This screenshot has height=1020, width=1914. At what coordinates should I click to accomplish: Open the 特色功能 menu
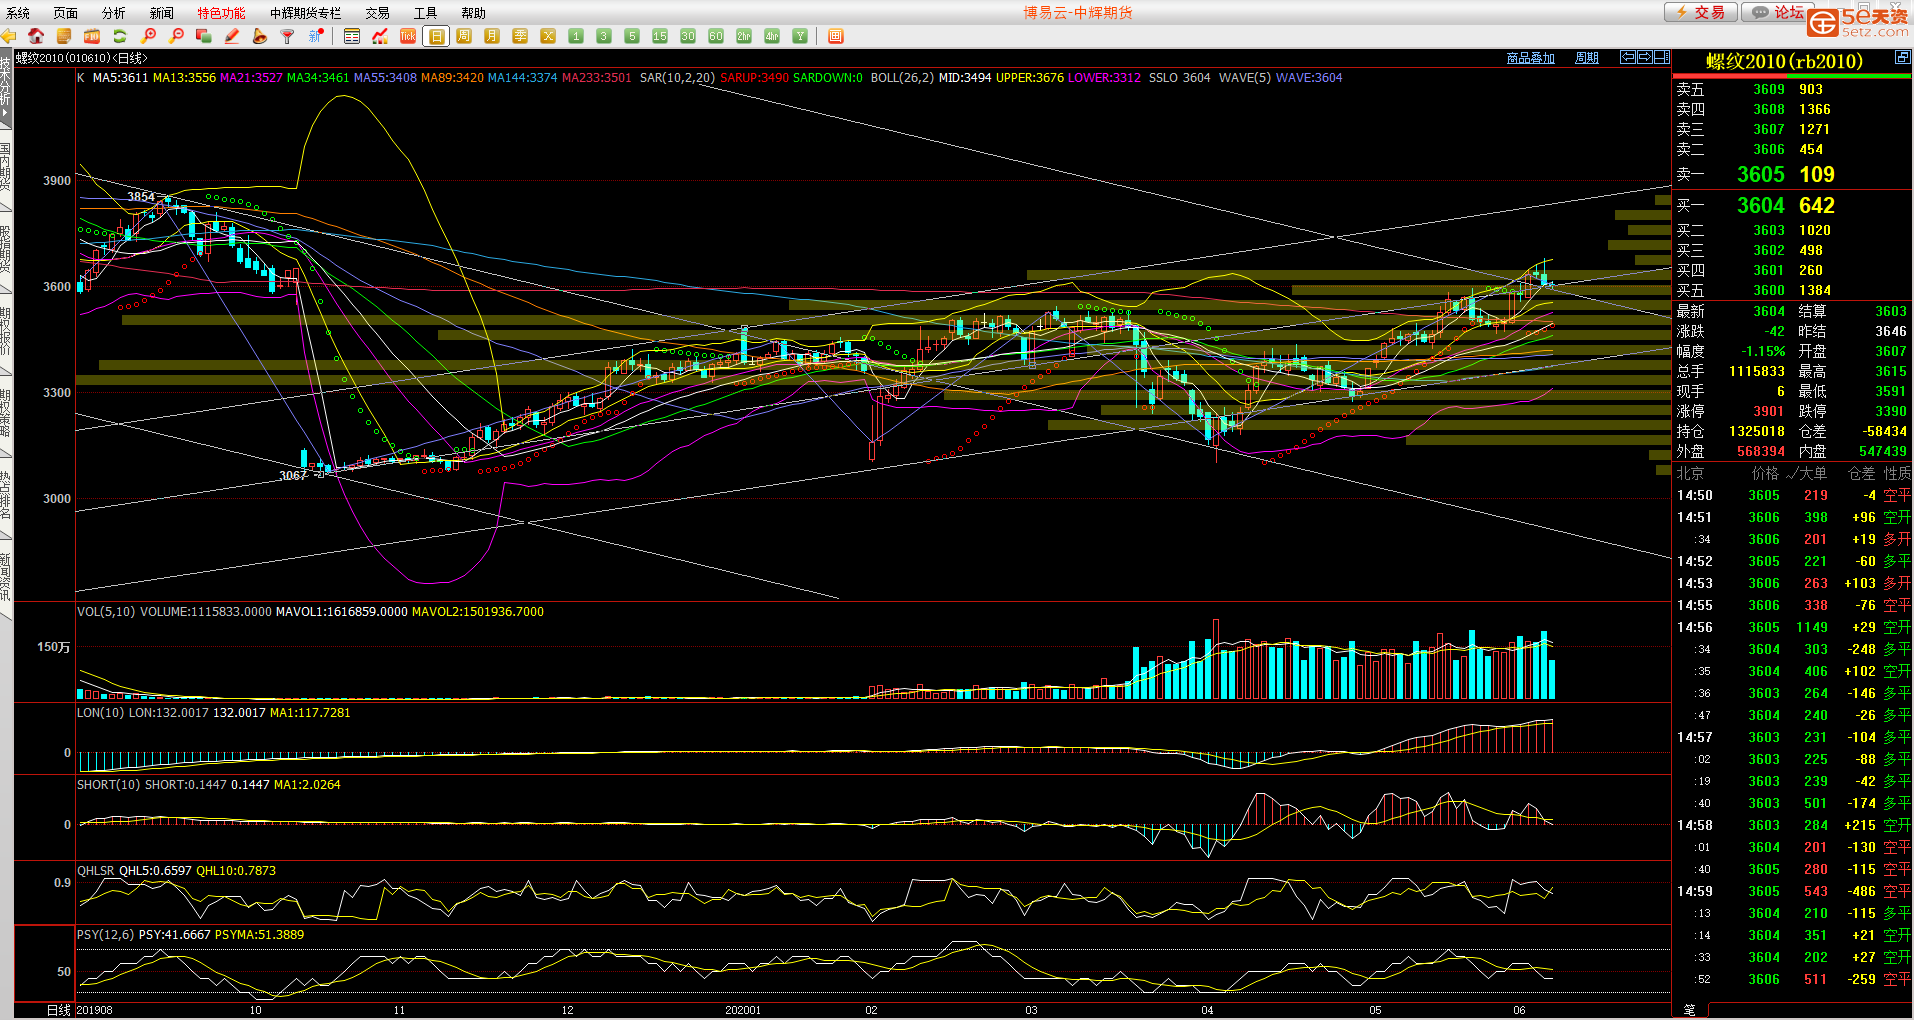click(221, 13)
